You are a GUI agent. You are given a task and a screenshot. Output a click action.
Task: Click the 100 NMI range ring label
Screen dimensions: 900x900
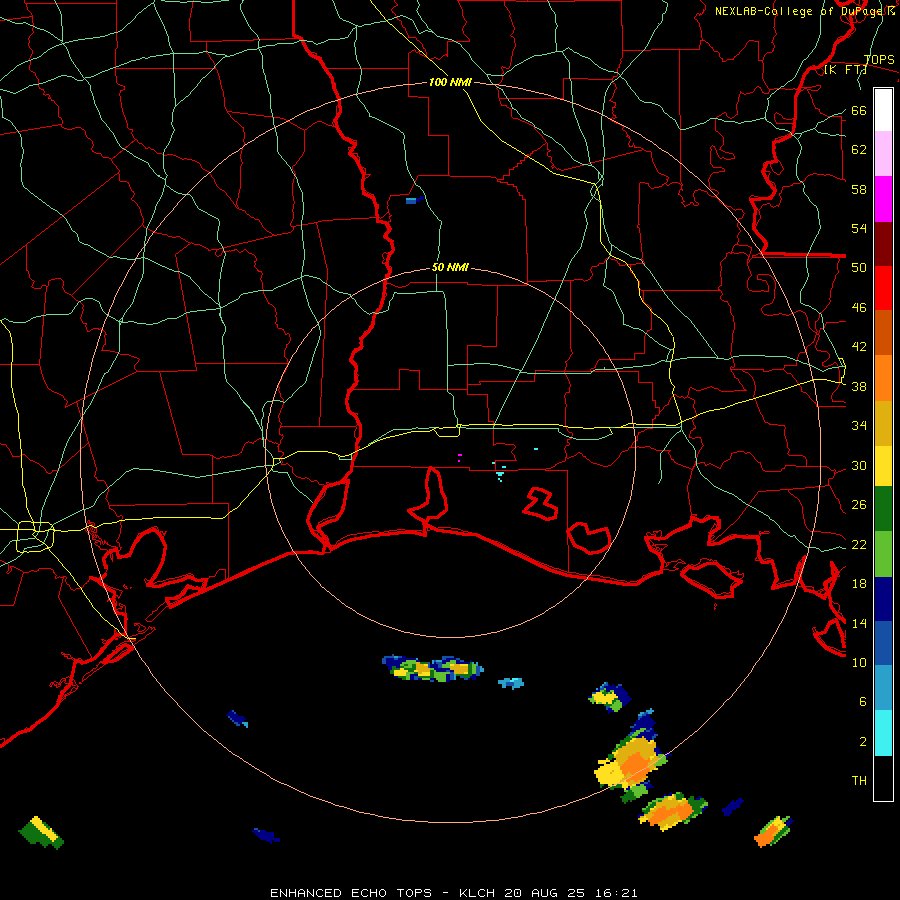coord(450,82)
